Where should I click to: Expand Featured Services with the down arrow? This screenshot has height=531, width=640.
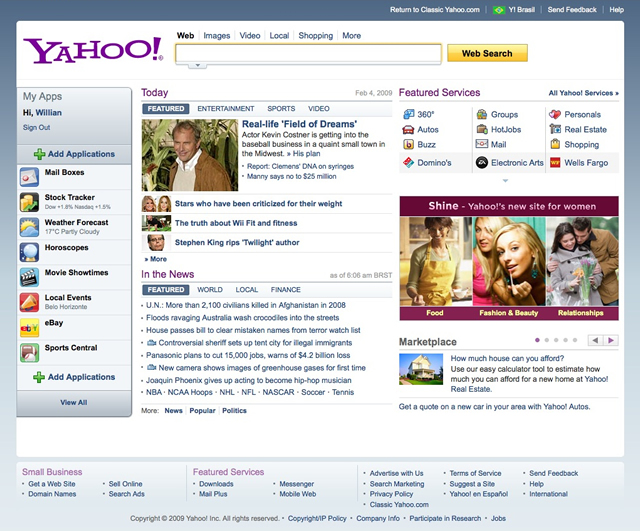point(505,180)
